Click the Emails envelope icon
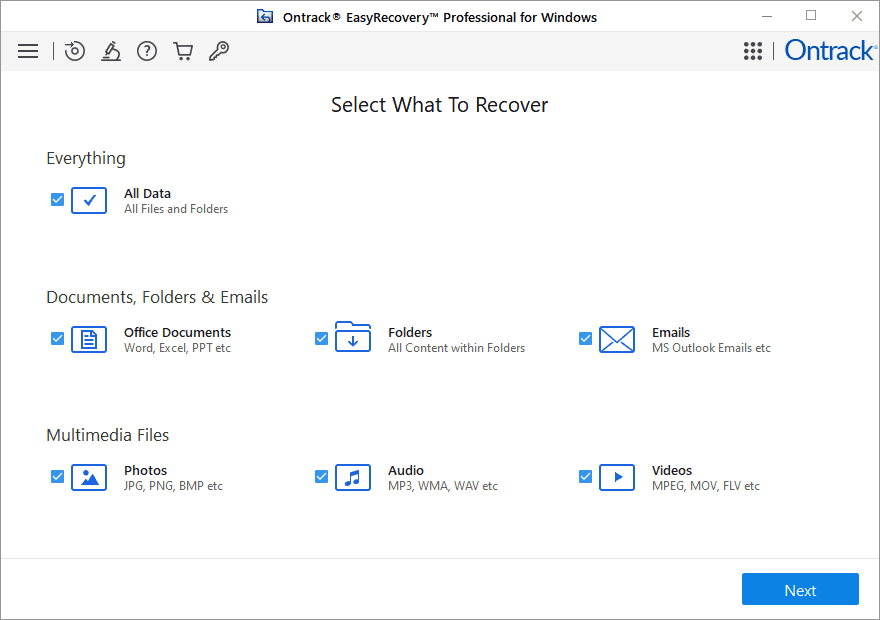 tap(617, 339)
